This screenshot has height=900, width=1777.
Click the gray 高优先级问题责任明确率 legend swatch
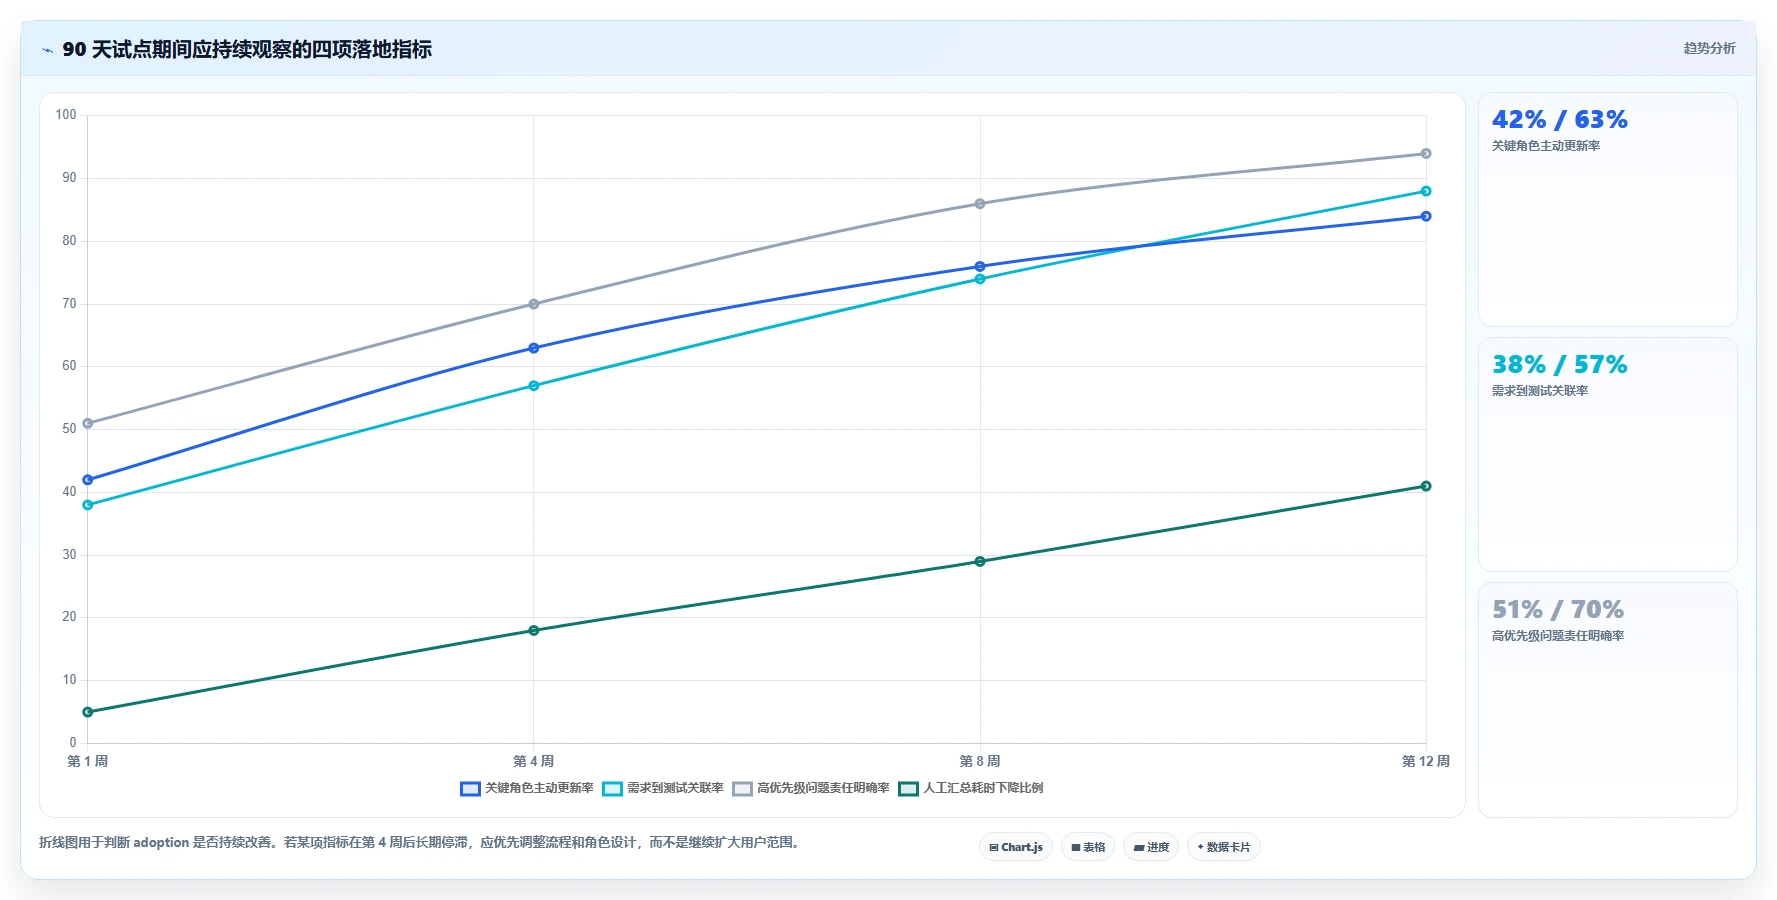[x=742, y=789]
